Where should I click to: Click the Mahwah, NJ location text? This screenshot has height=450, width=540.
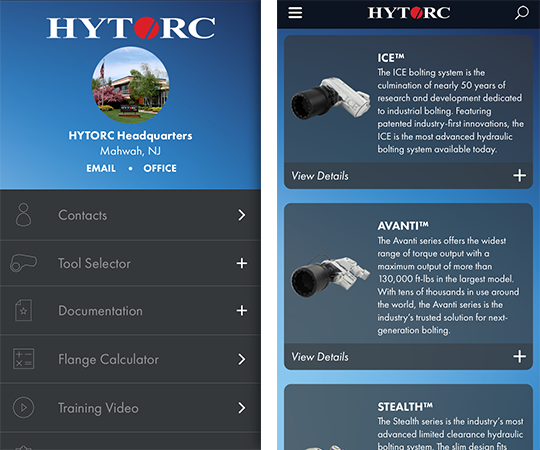pos(131,151)
